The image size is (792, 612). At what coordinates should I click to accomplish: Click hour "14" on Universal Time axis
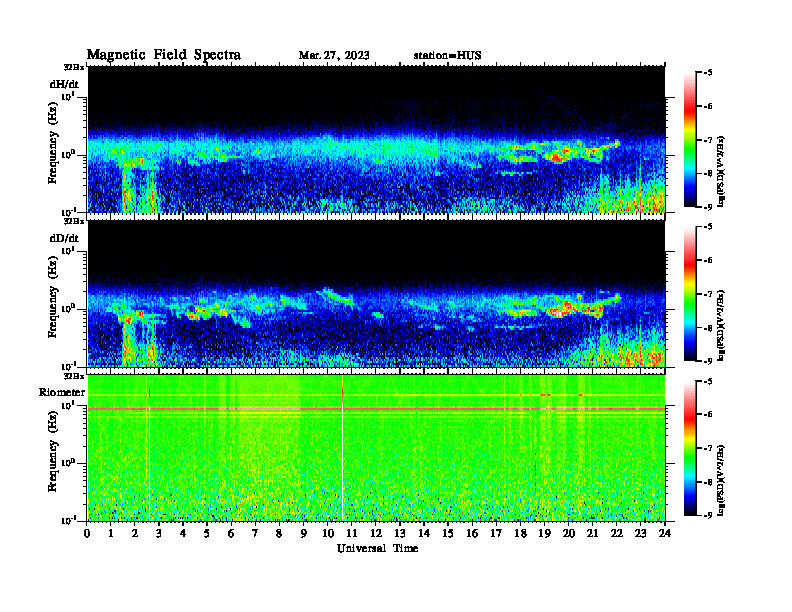[424, 533]
